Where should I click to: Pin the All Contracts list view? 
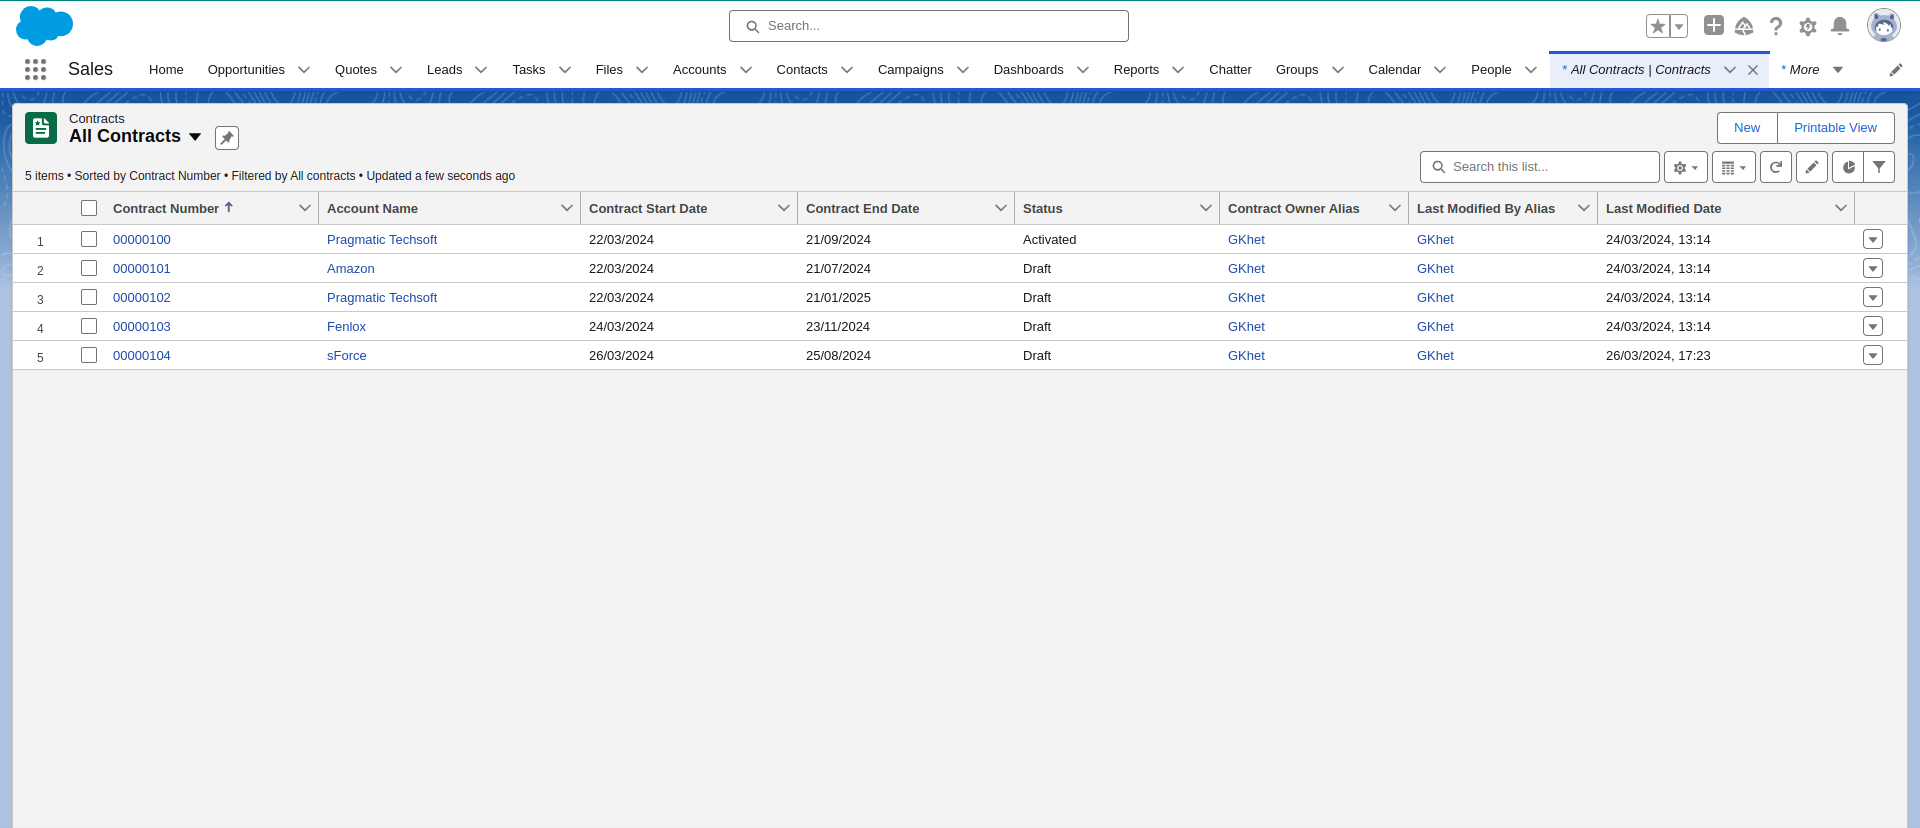227,138
